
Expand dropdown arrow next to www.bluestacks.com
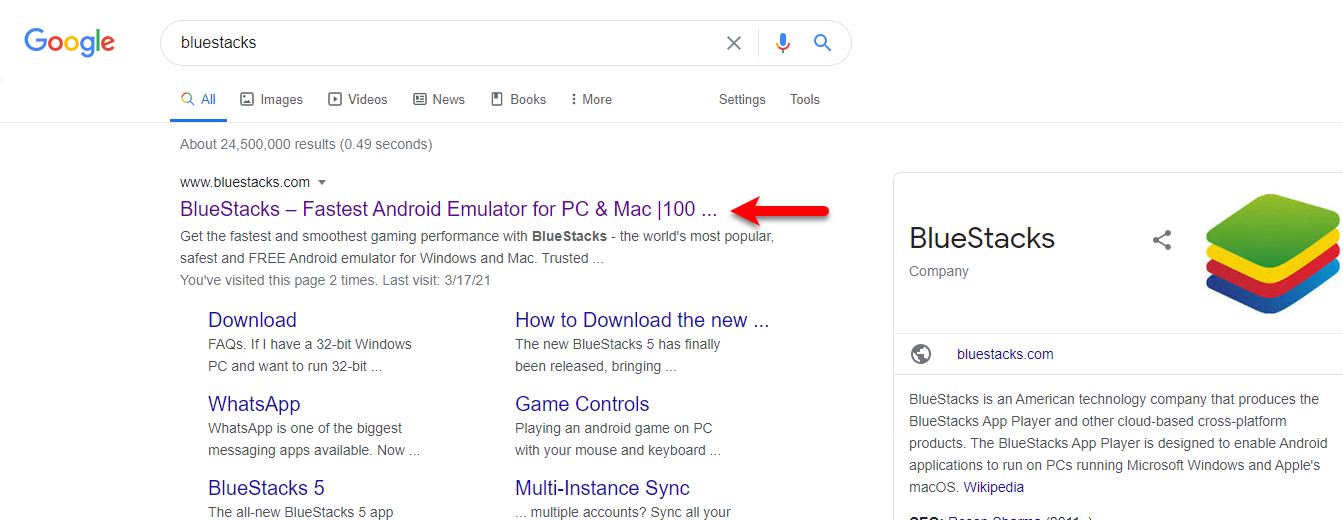coord(322,182)
